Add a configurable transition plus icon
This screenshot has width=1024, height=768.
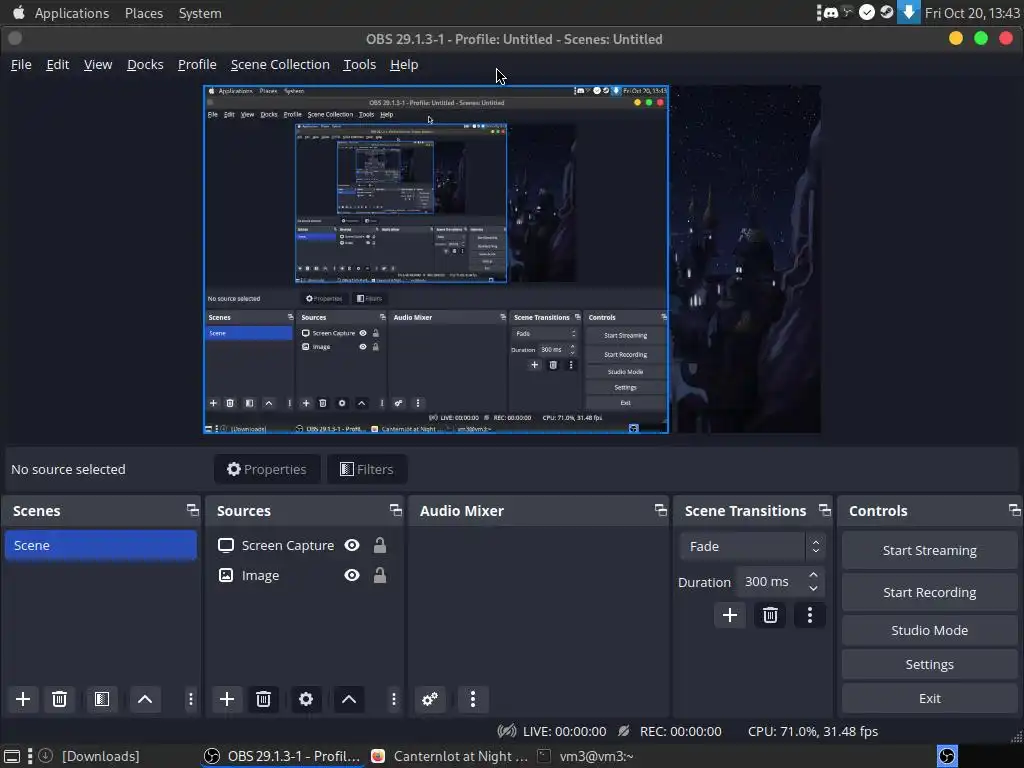[x=730, y=615]
